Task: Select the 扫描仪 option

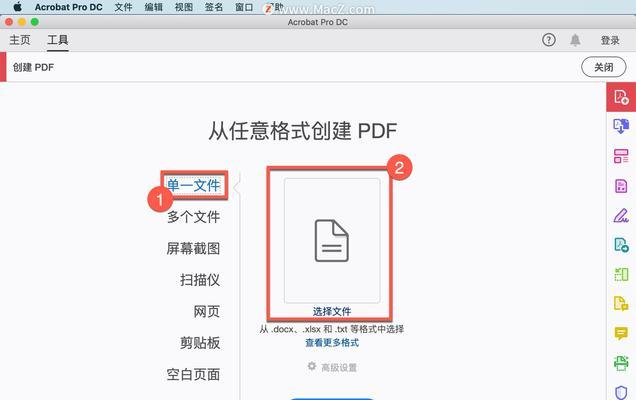Action: [x=200, y=280]
